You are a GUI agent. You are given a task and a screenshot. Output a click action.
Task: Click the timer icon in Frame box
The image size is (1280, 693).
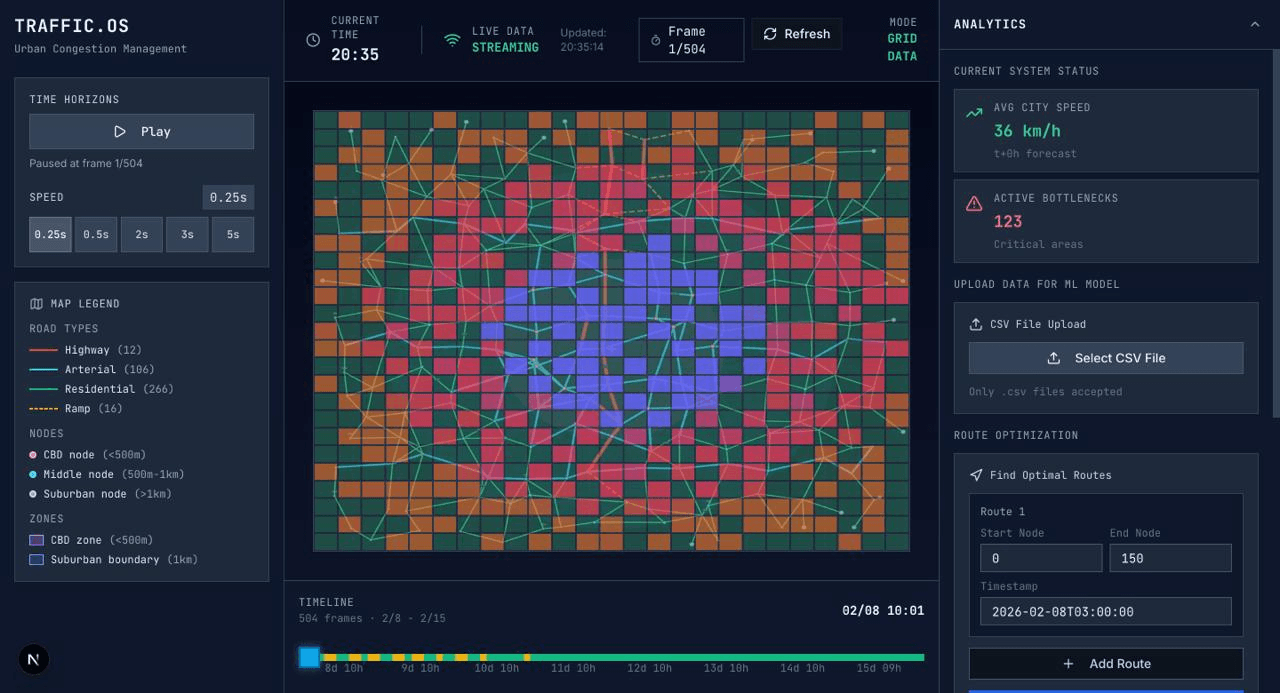(x=656, y=40)
